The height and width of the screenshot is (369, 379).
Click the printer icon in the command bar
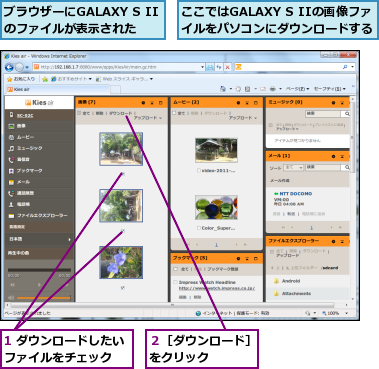273,89
